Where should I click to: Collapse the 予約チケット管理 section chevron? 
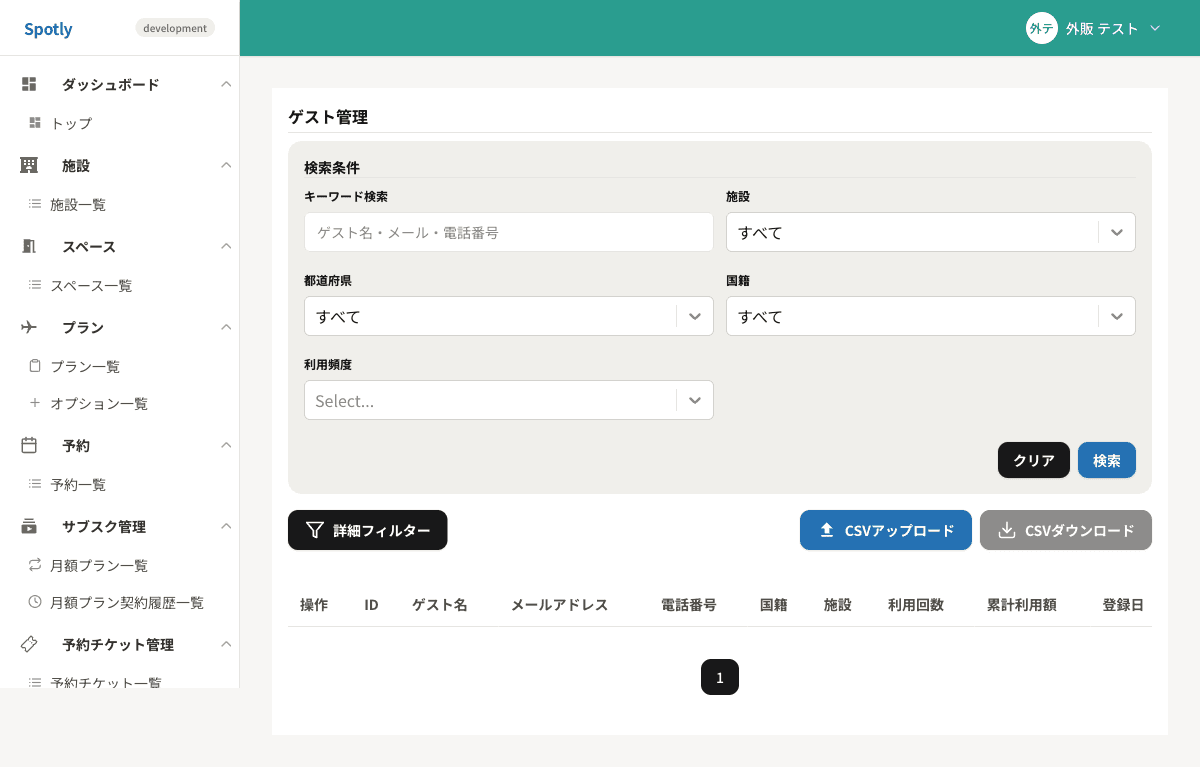226,644
